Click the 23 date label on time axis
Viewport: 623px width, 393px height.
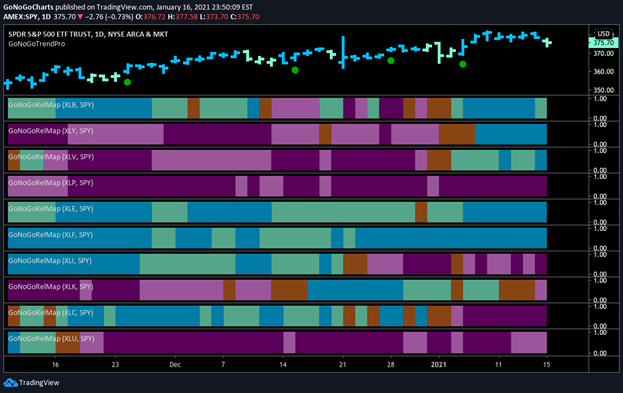coord(115,364)
